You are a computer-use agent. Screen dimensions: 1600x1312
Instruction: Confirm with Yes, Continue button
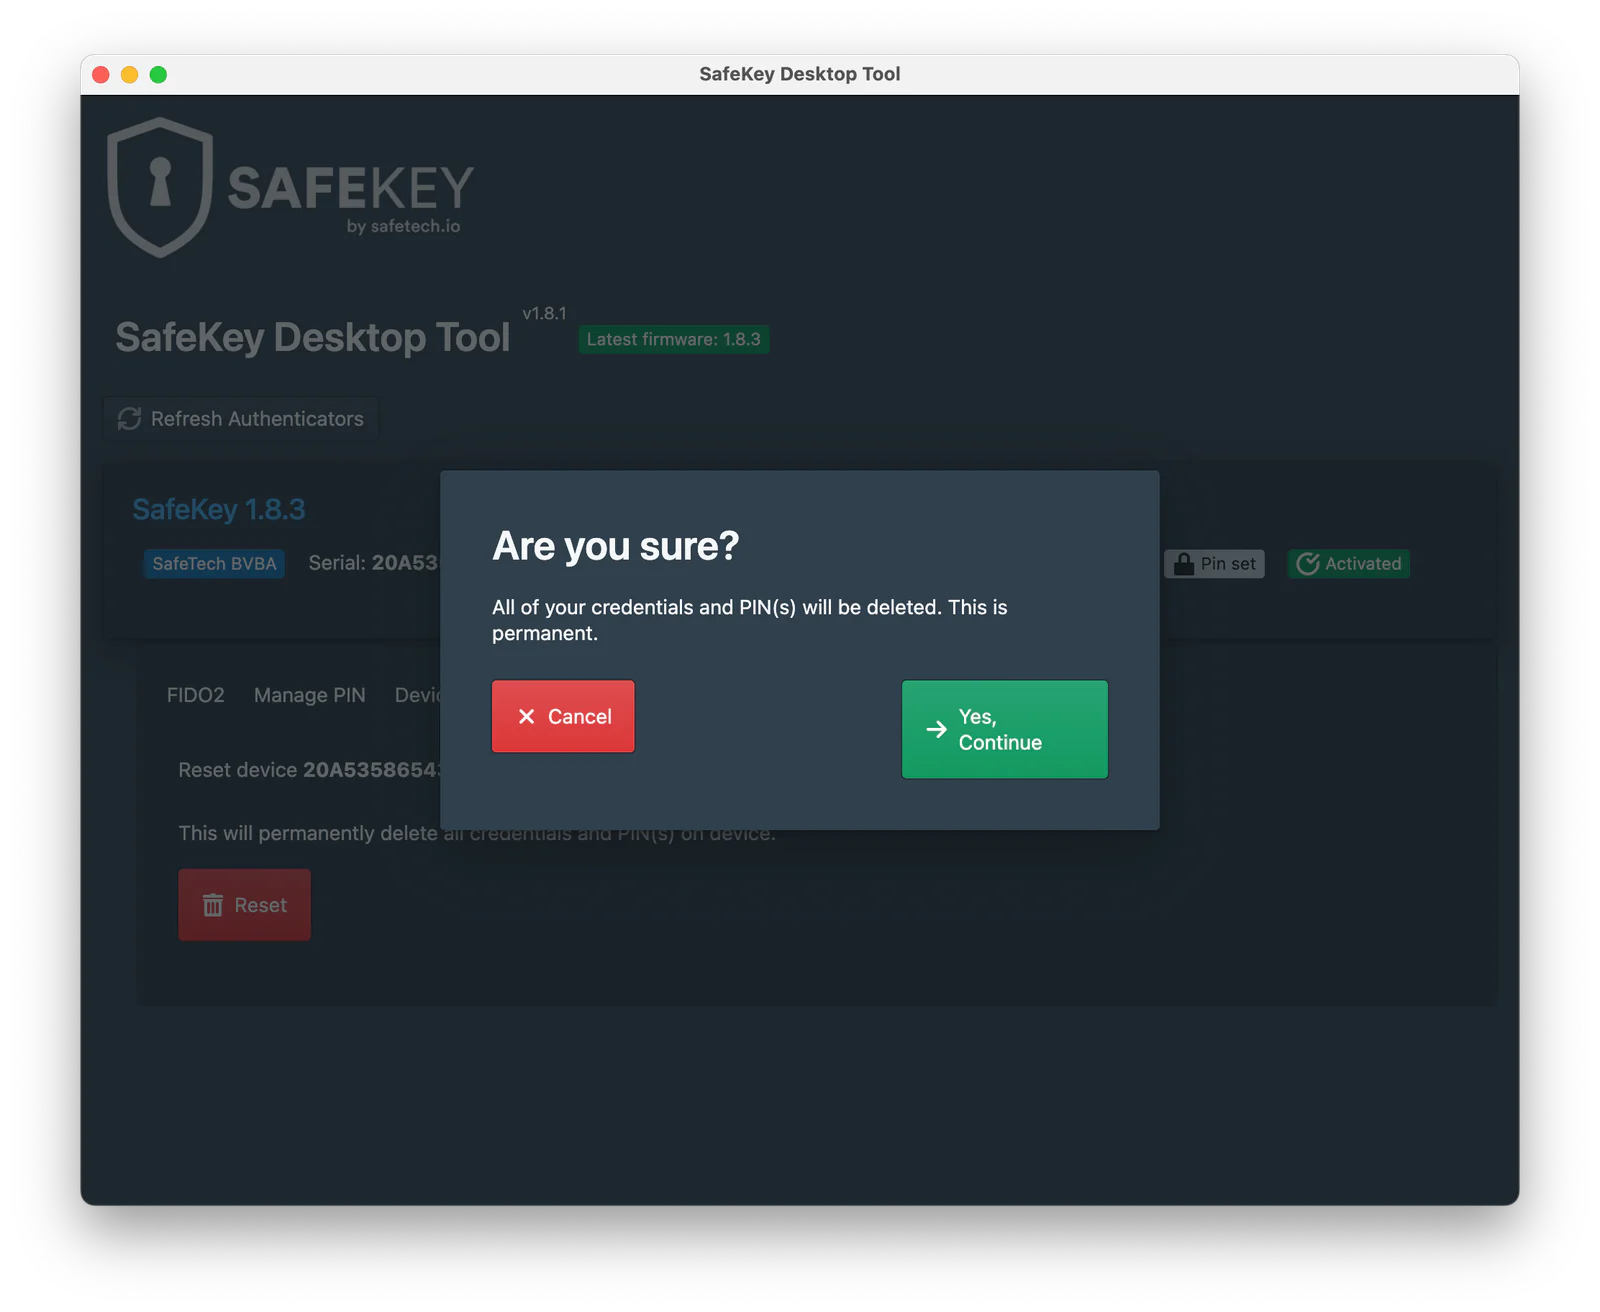pyautogui.click(x=1004, y=729)
